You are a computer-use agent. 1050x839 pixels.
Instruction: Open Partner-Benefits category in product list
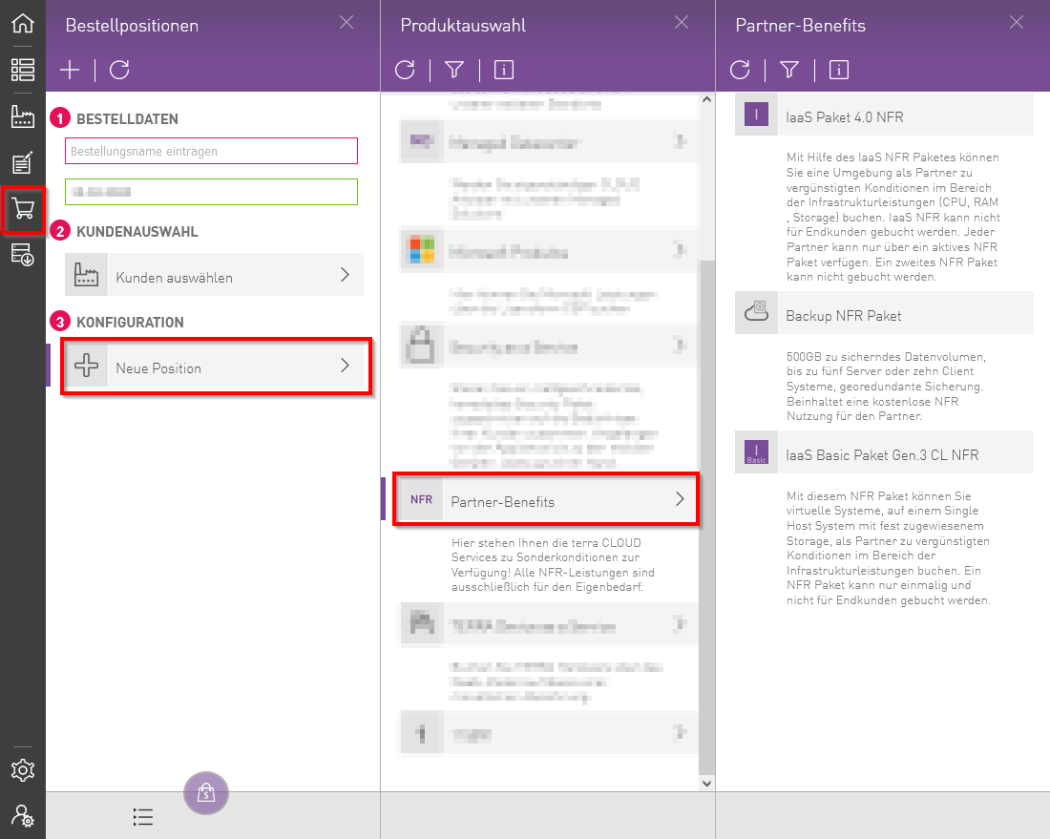tap(545, 500)
